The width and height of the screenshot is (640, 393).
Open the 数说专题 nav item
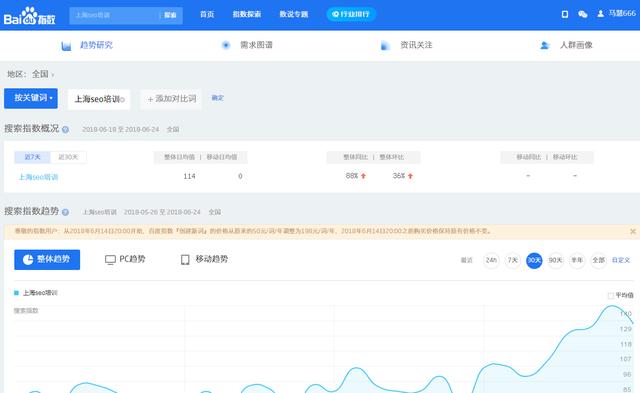coord(293,14)
